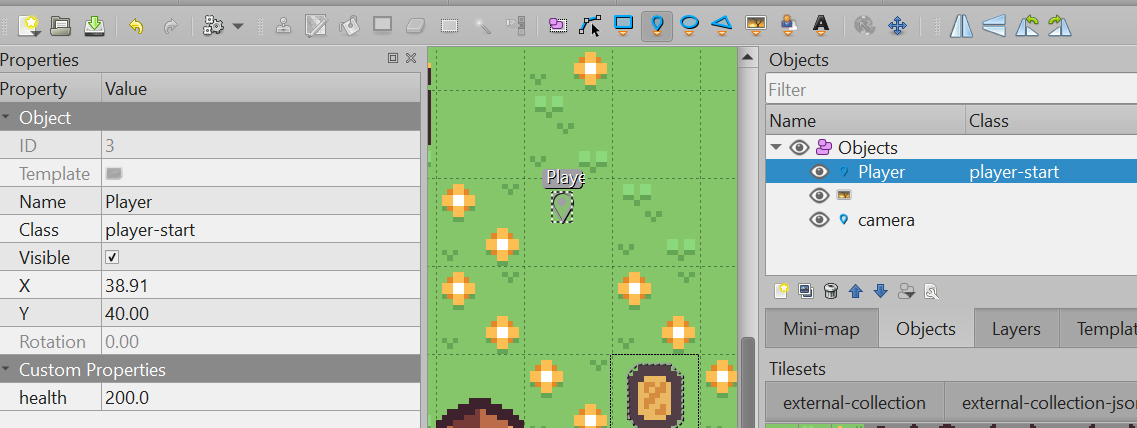Image resolution: width=1137 pixels, height=428 pixels.
Task: Select the Insert Text tool
Action: coord(820,25)
